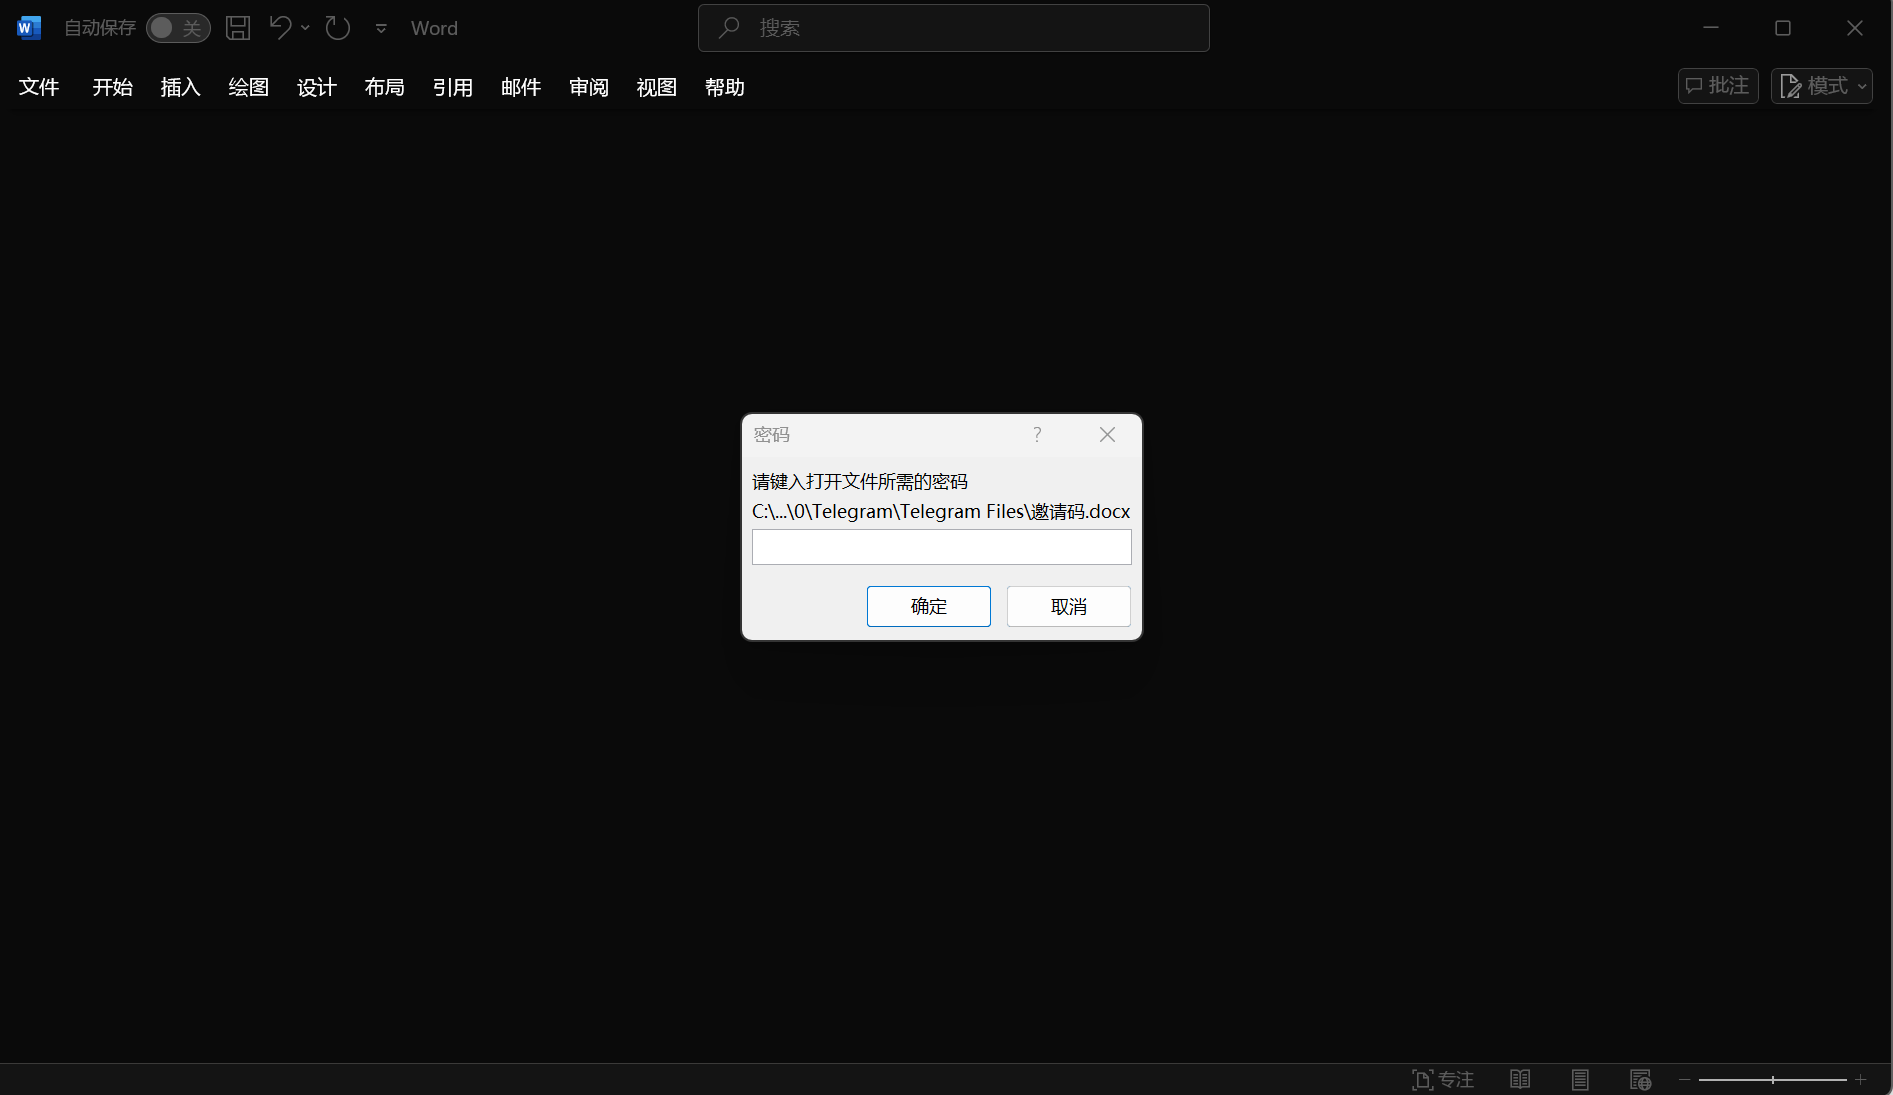
Task: Expand the editing Mode dropdown
Action: point(1822,86)
